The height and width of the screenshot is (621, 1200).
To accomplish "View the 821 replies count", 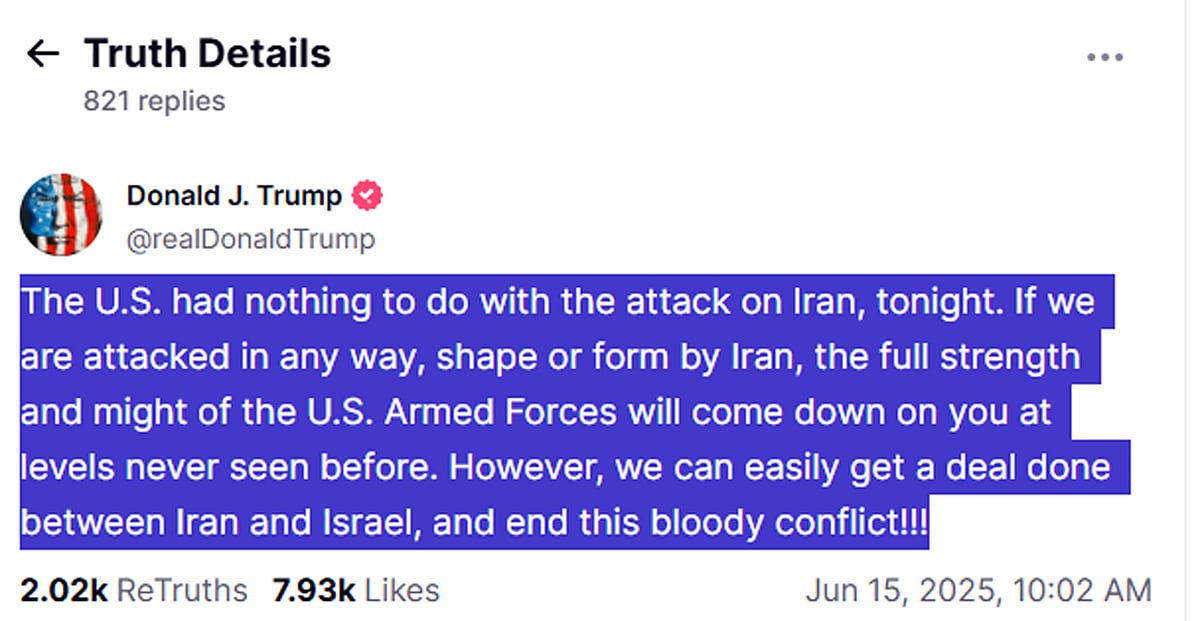I will tap(154, 101).
